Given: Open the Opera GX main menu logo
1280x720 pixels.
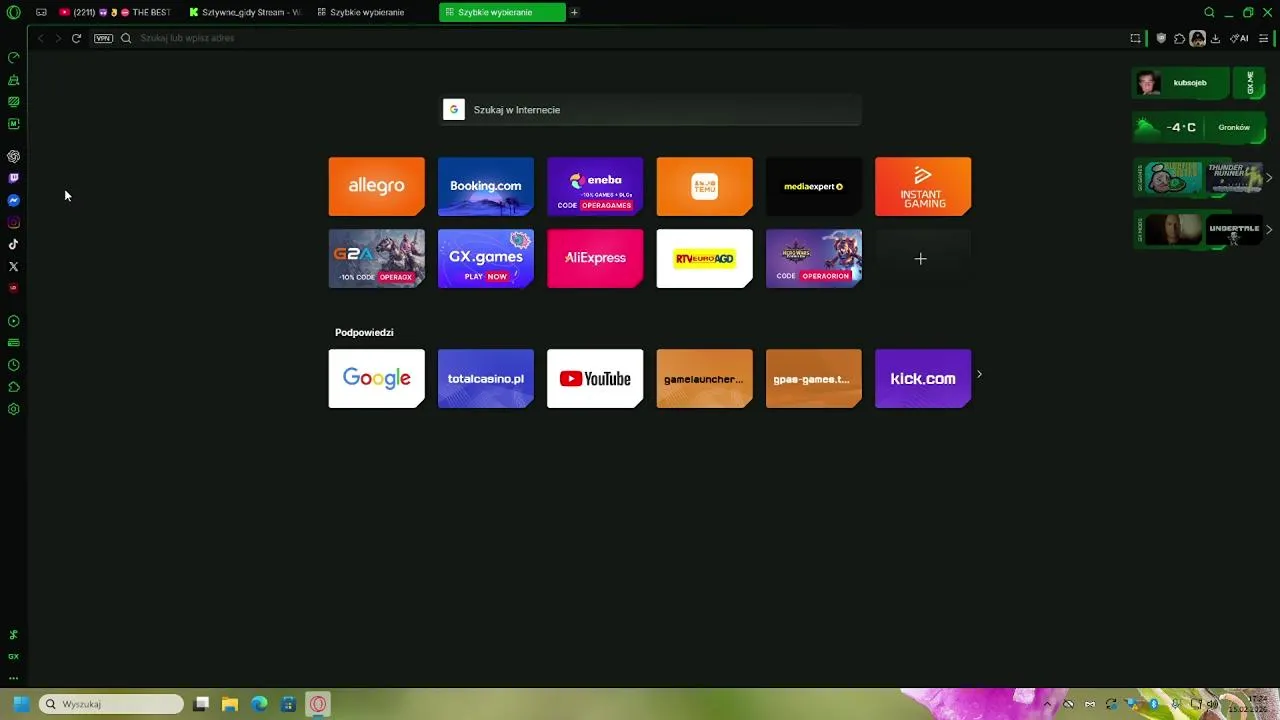Looking at the screenshot, I should 13,12.
